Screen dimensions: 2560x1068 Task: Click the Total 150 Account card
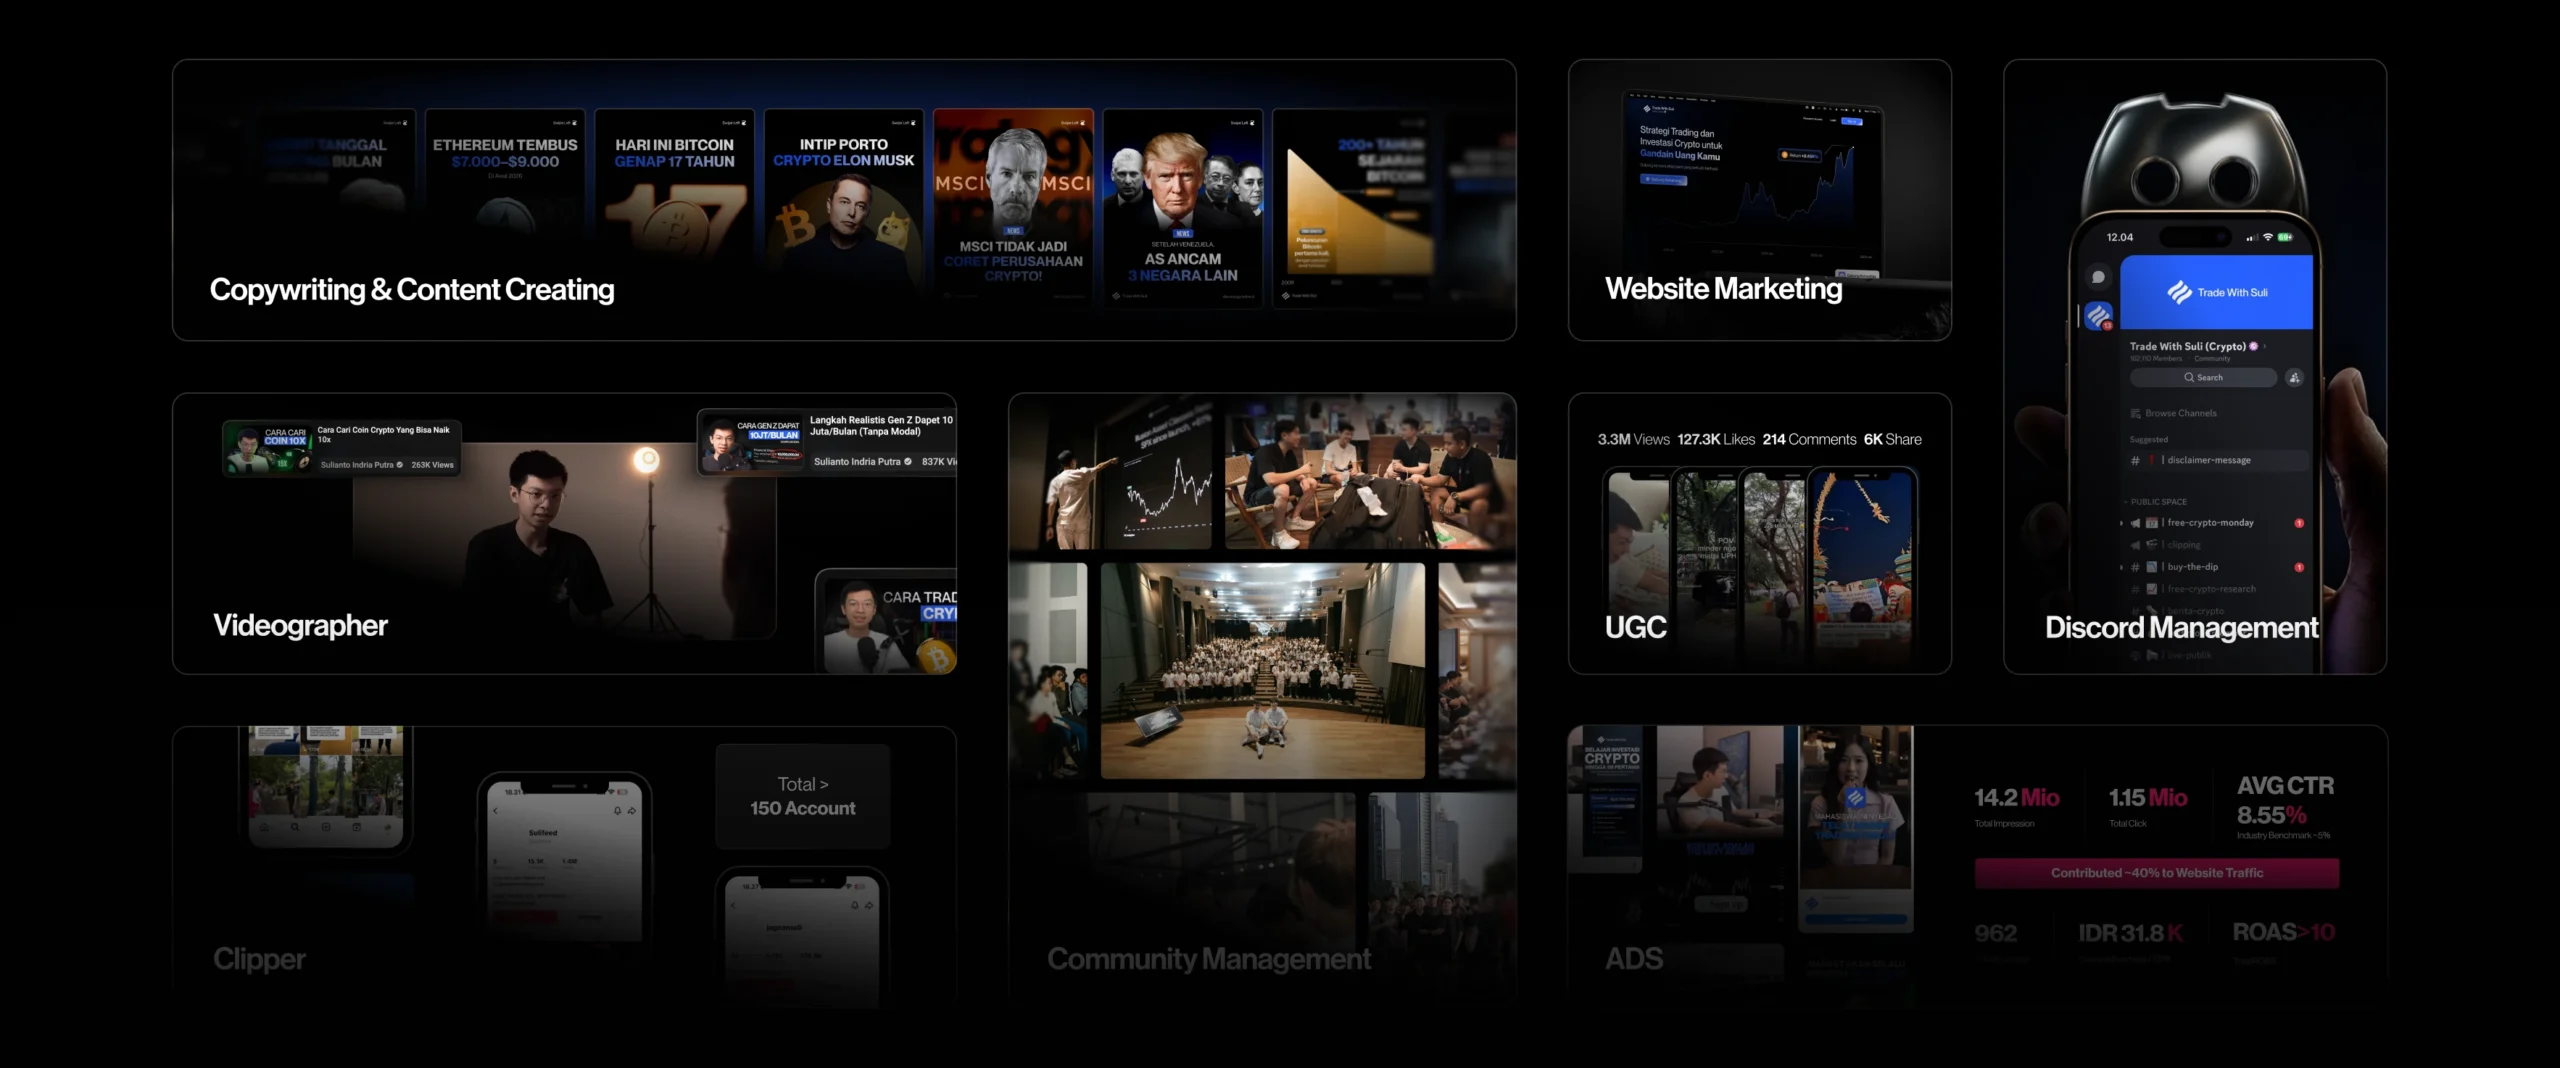802,797
